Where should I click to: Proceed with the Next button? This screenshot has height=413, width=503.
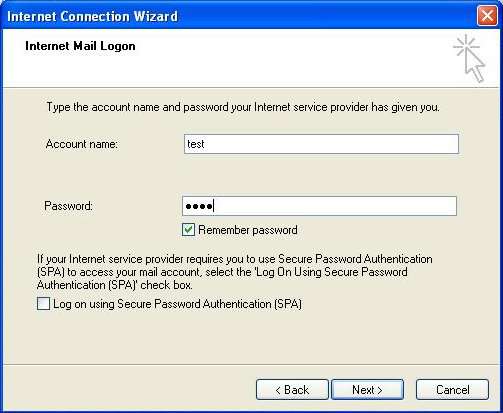367,389
